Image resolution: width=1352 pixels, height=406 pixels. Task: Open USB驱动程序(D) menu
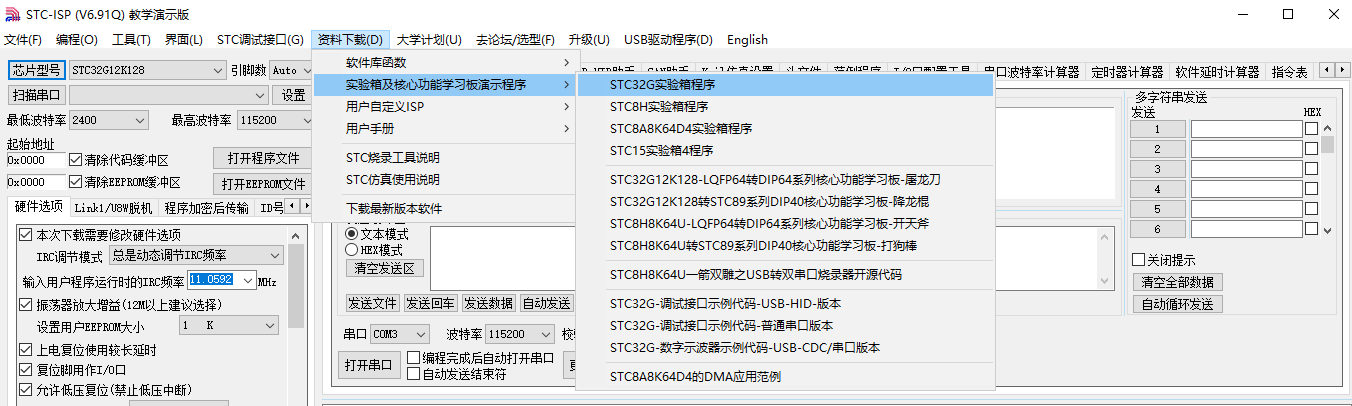click(668, 40)
